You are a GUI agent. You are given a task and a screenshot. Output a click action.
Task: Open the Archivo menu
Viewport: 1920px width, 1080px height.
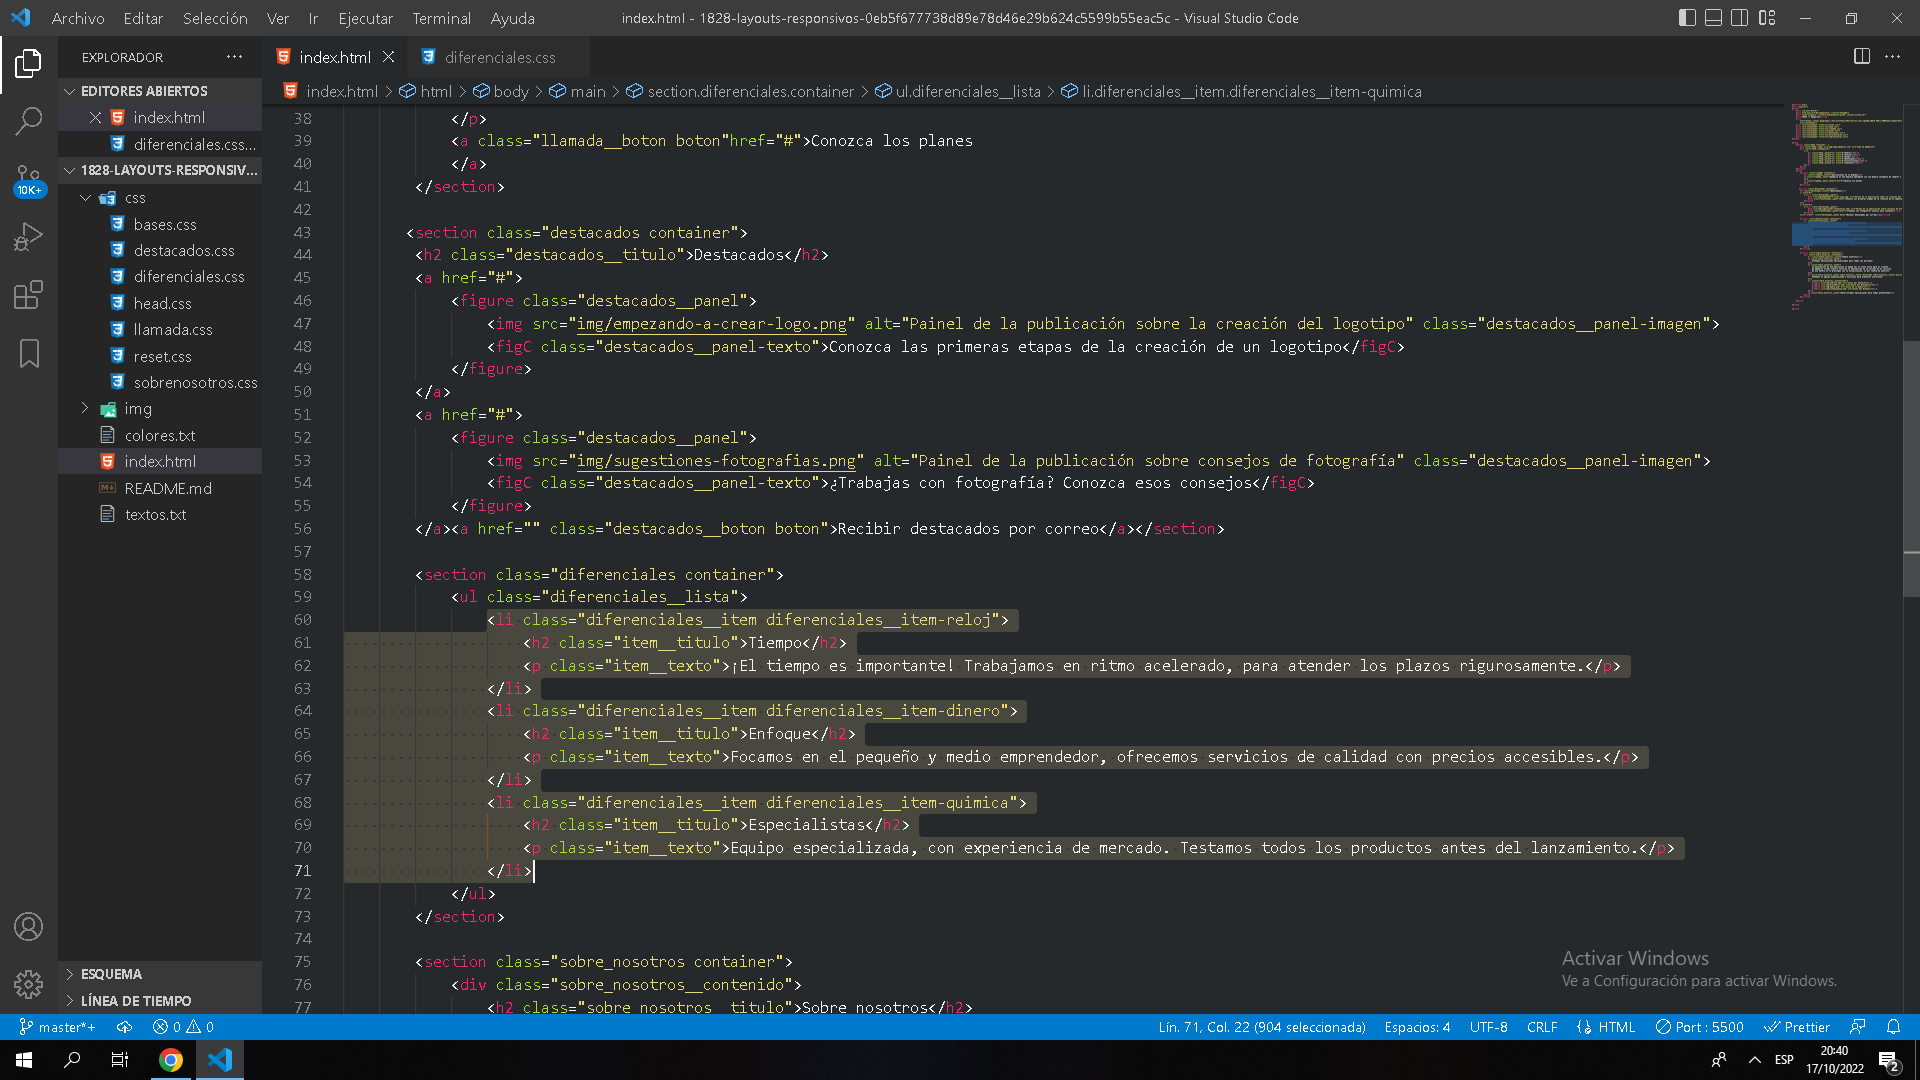click(78, 18)
